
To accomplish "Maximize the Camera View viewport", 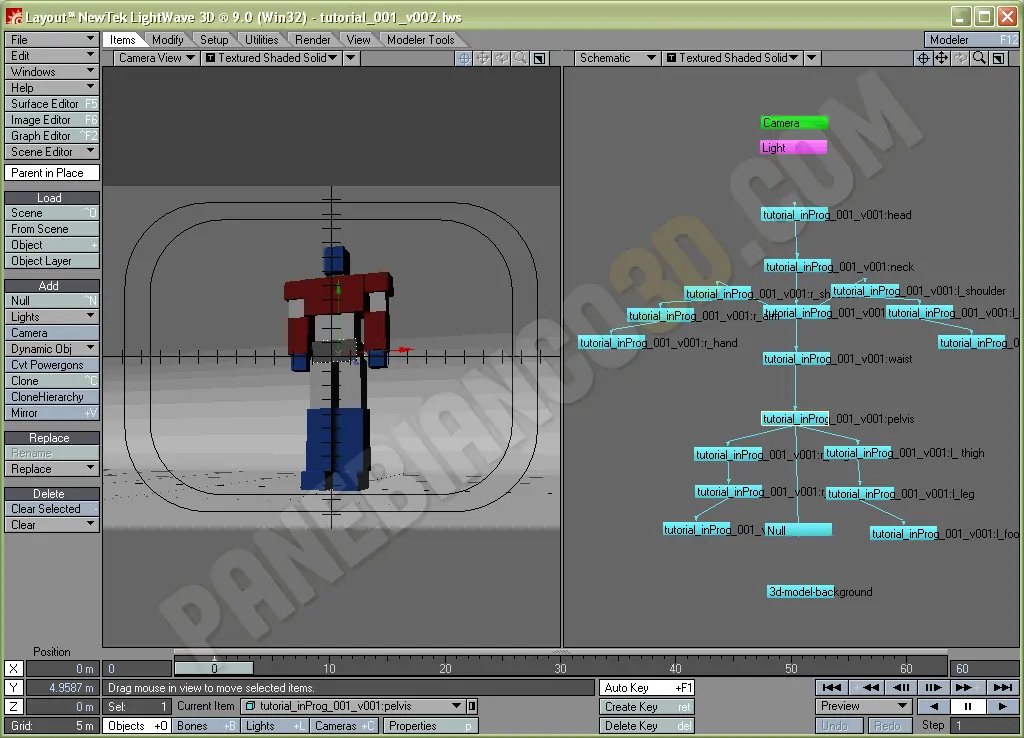I will pos(539,58).
